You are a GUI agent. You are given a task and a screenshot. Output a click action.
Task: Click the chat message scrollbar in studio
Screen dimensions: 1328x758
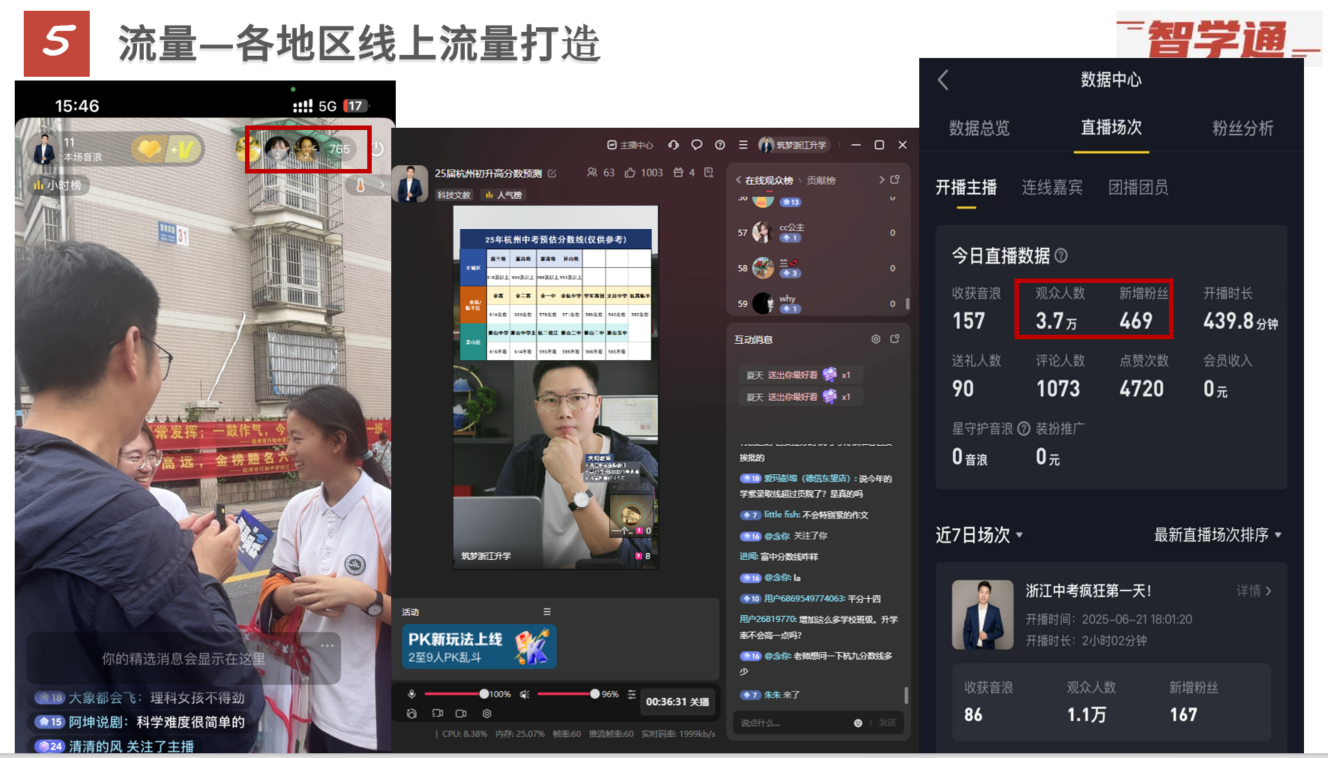click(907, 695)
